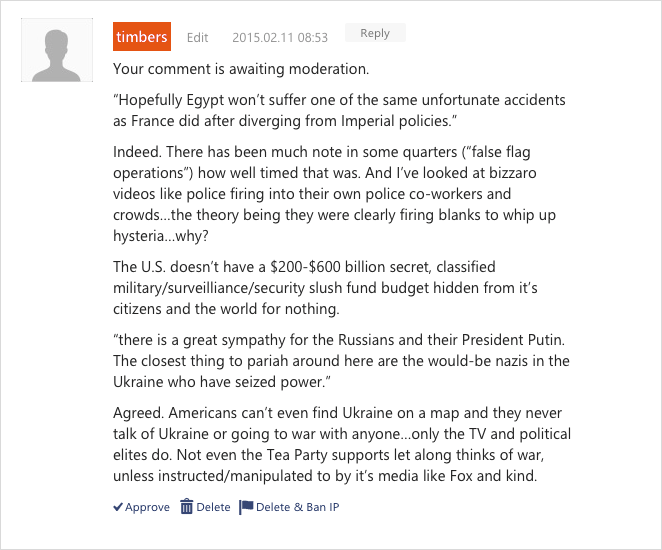Click the paragraph beginning with Agreed
This screenshot has height=550, width=662.
342,444
